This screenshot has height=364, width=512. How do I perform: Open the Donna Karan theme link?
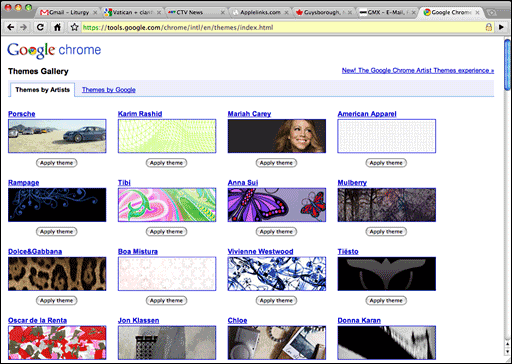pos(359,320)
